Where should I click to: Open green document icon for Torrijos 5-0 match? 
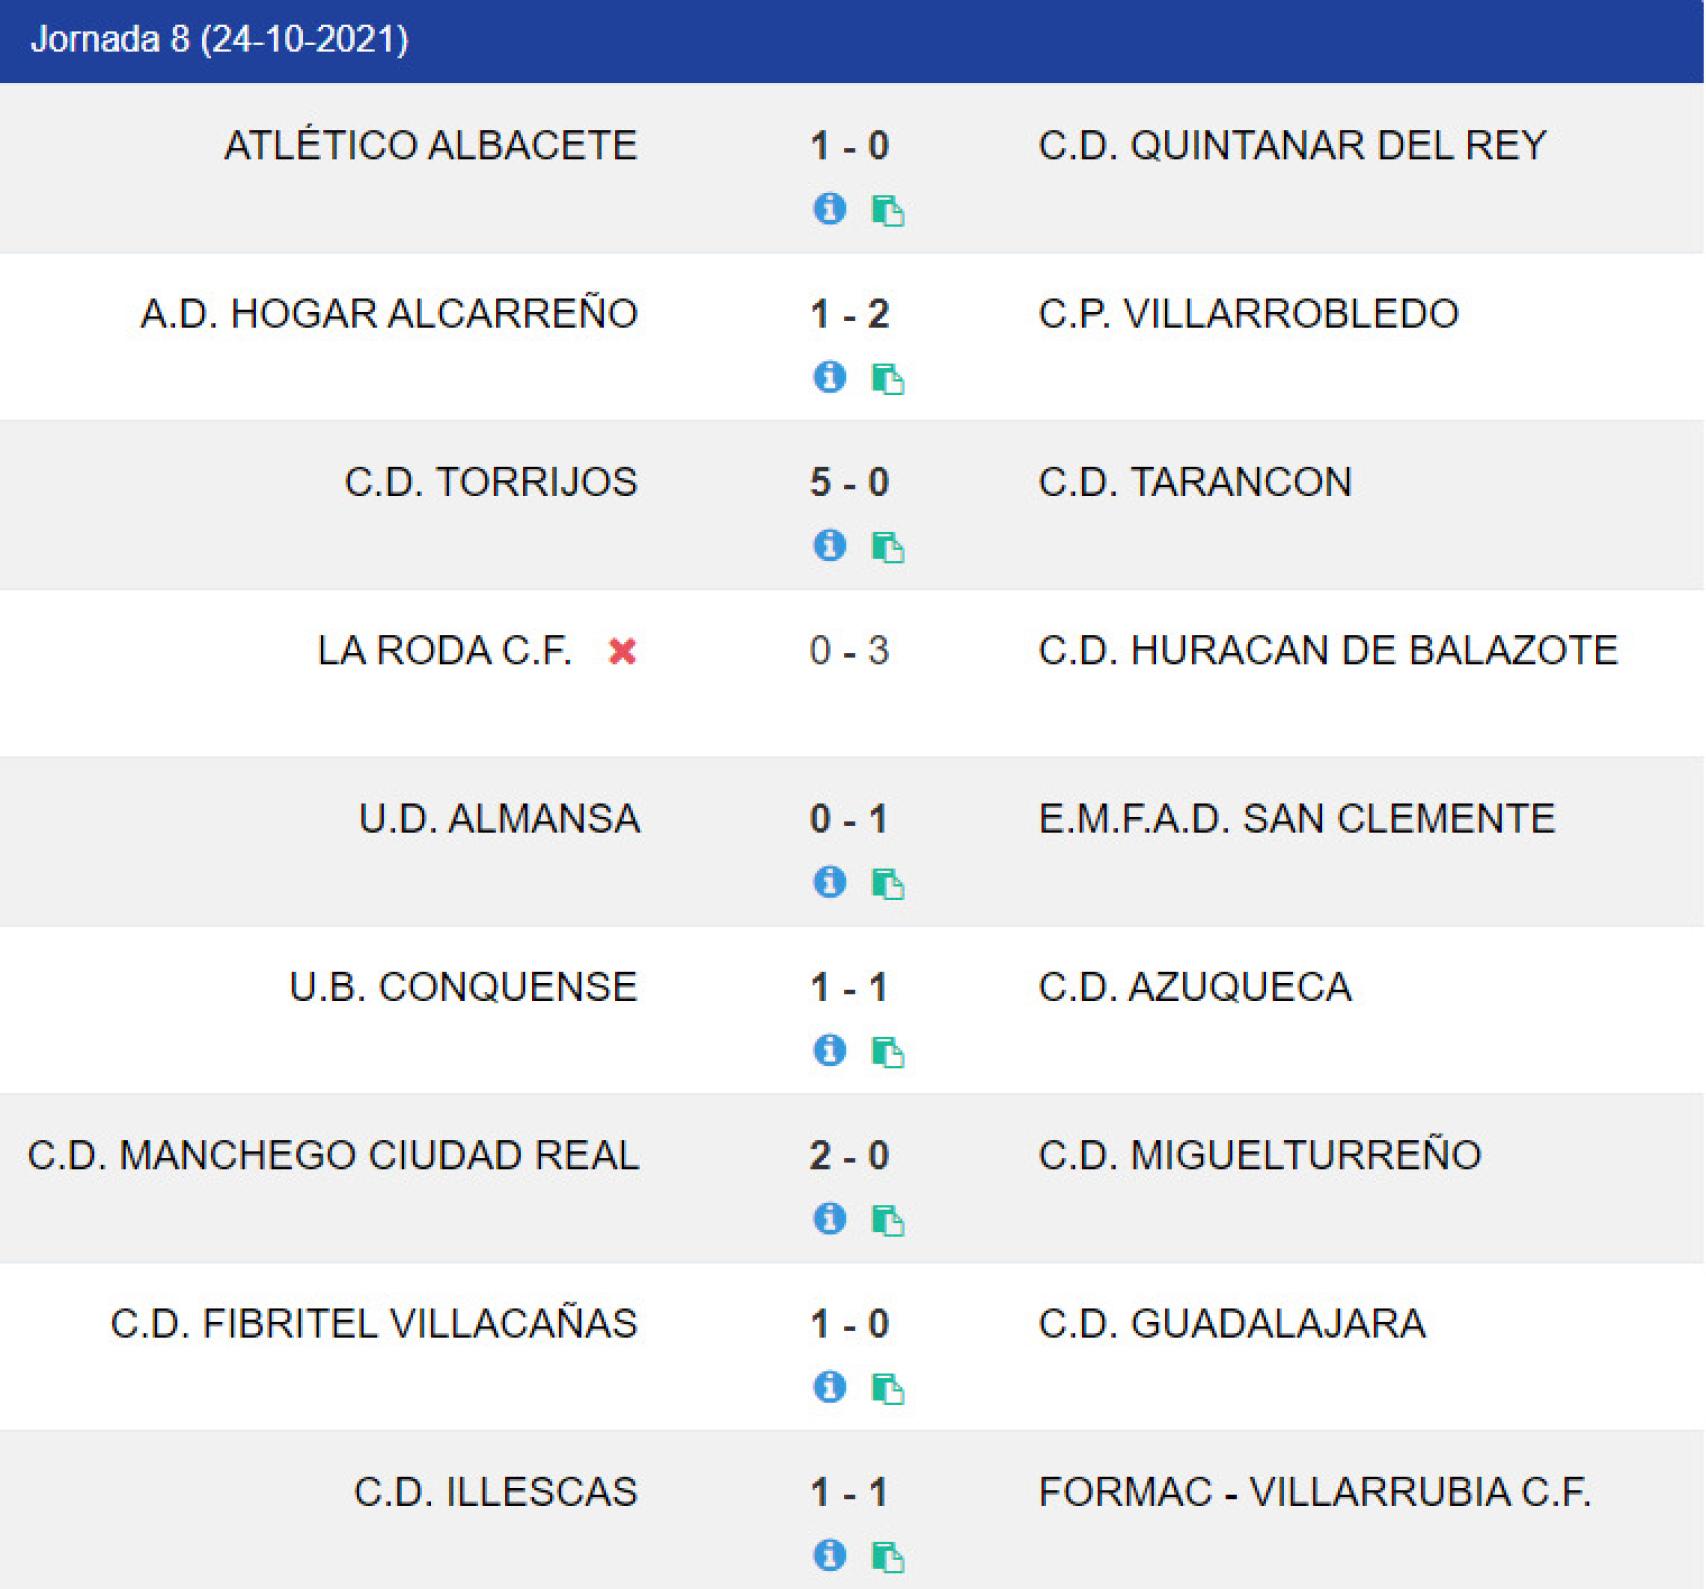tap(888, 548)
